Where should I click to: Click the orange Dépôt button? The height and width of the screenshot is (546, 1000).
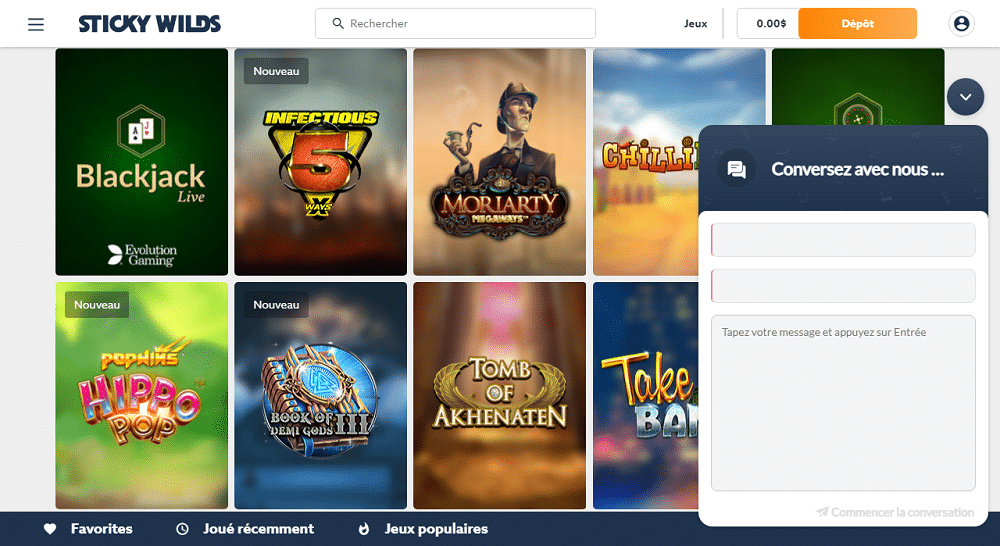[x=857, y=24]
